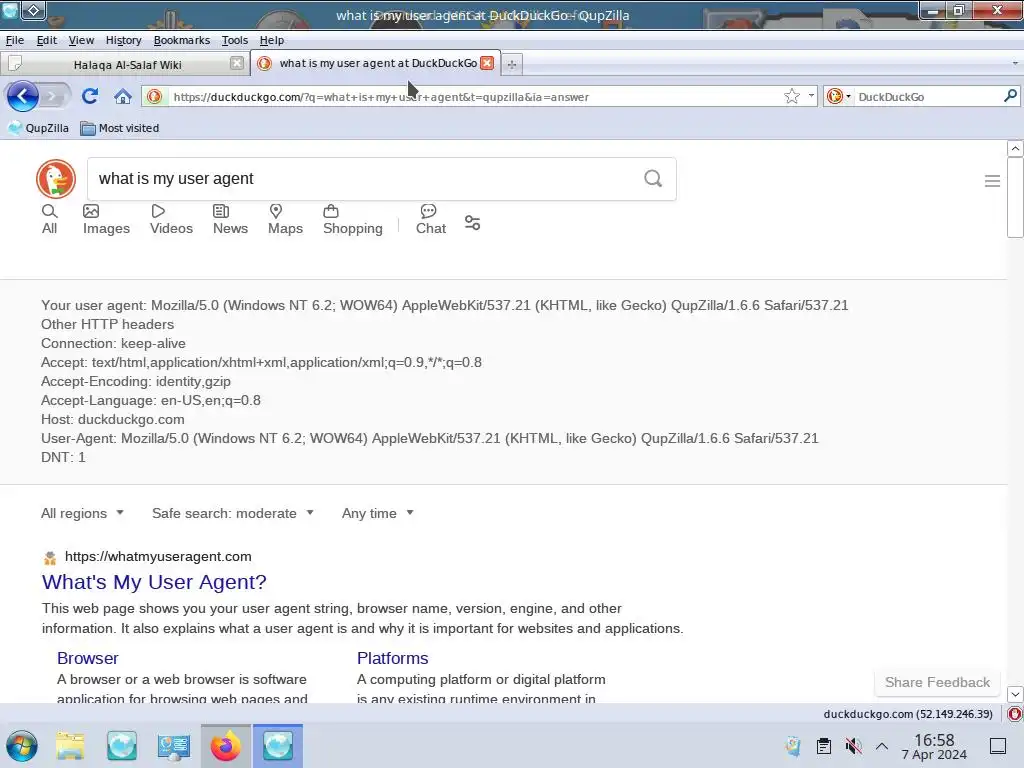Show hidden tray icons chevron
The width and height of the screenshot is (1024, 768).
(x=882, y=746)
